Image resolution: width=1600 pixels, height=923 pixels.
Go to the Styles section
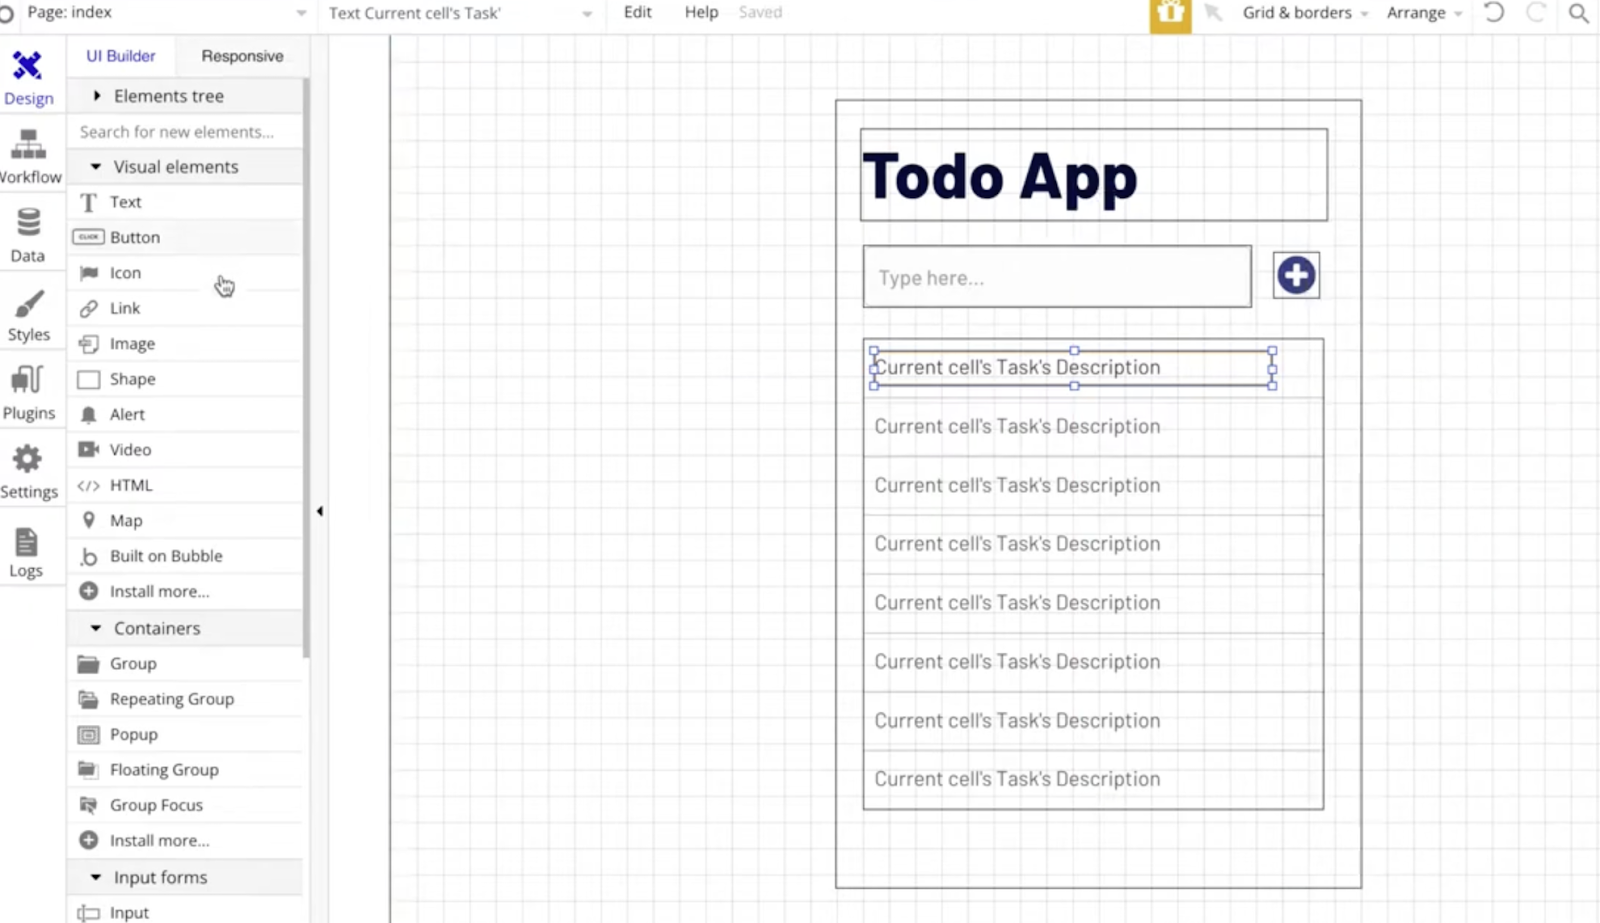pos(28,315)
